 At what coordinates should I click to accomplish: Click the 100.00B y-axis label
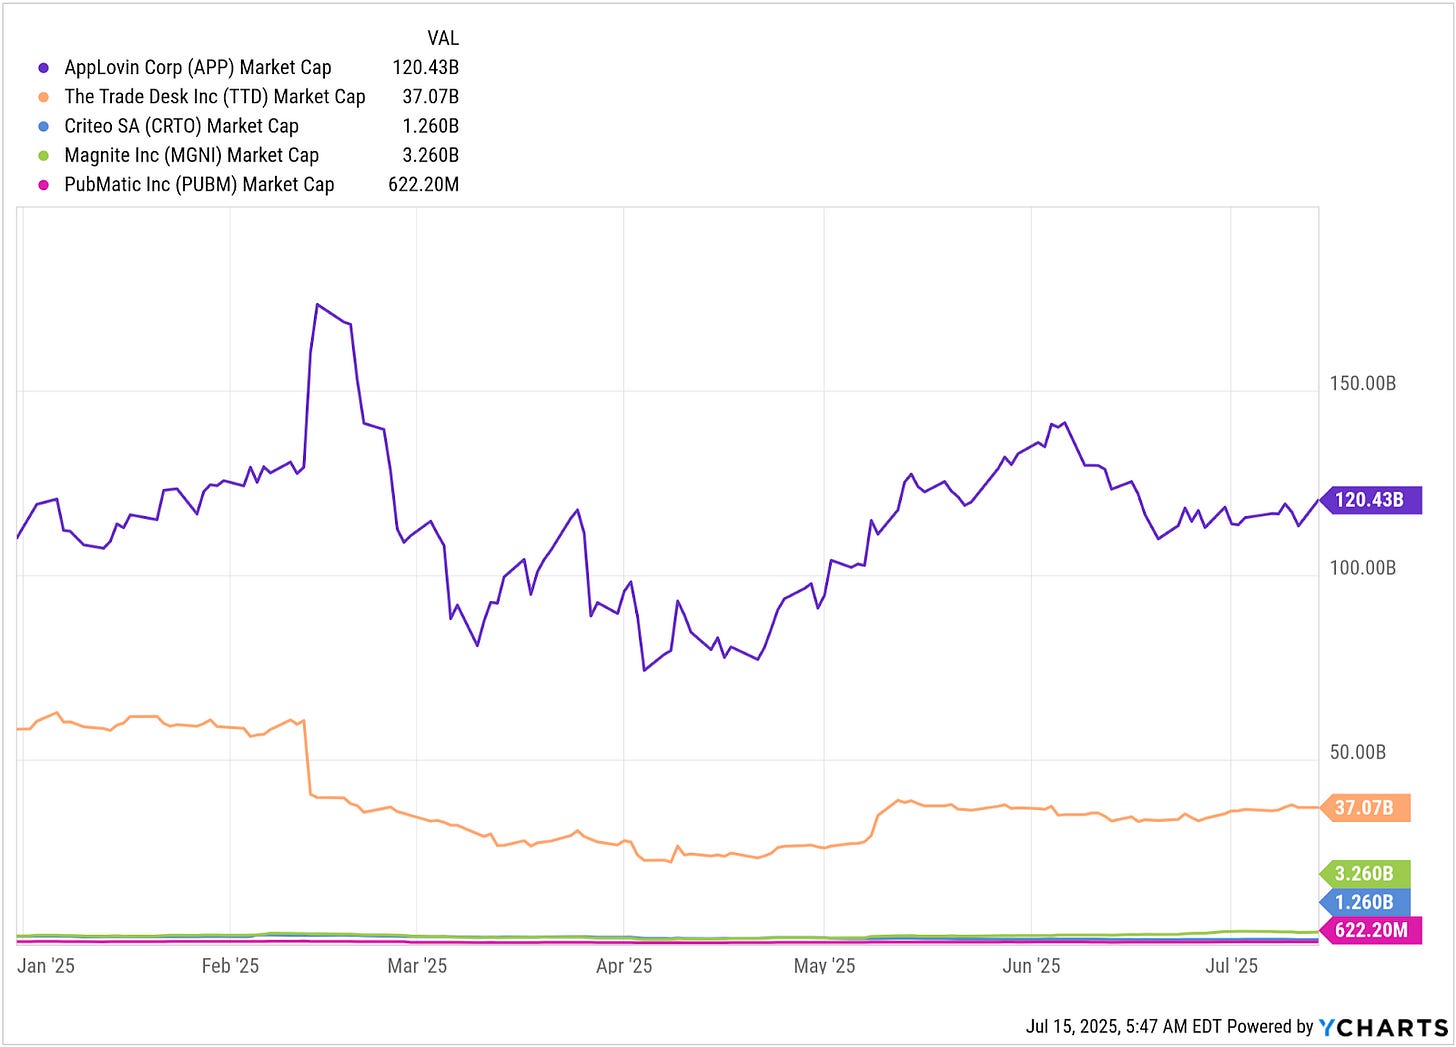(x=1362, y=568)
